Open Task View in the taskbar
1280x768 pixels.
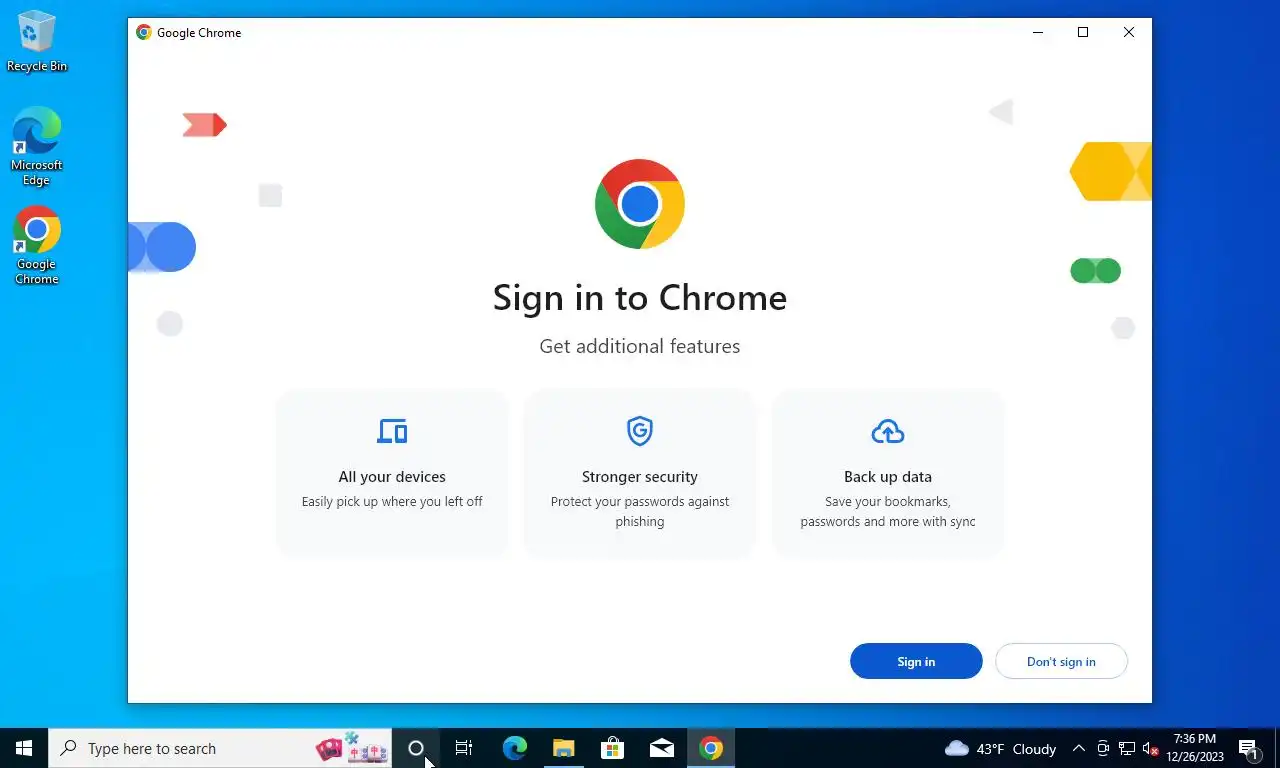(x=464, y=748)
